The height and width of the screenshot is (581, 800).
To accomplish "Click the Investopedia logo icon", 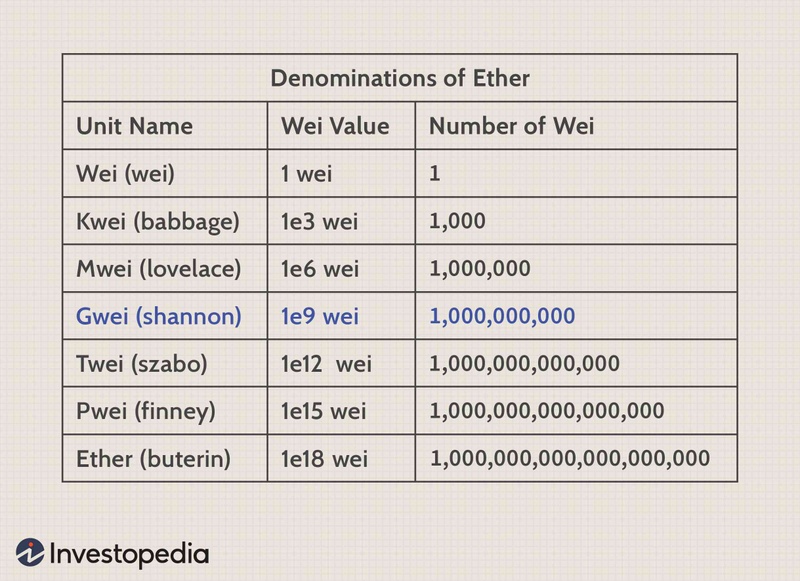I will point(30,552).
